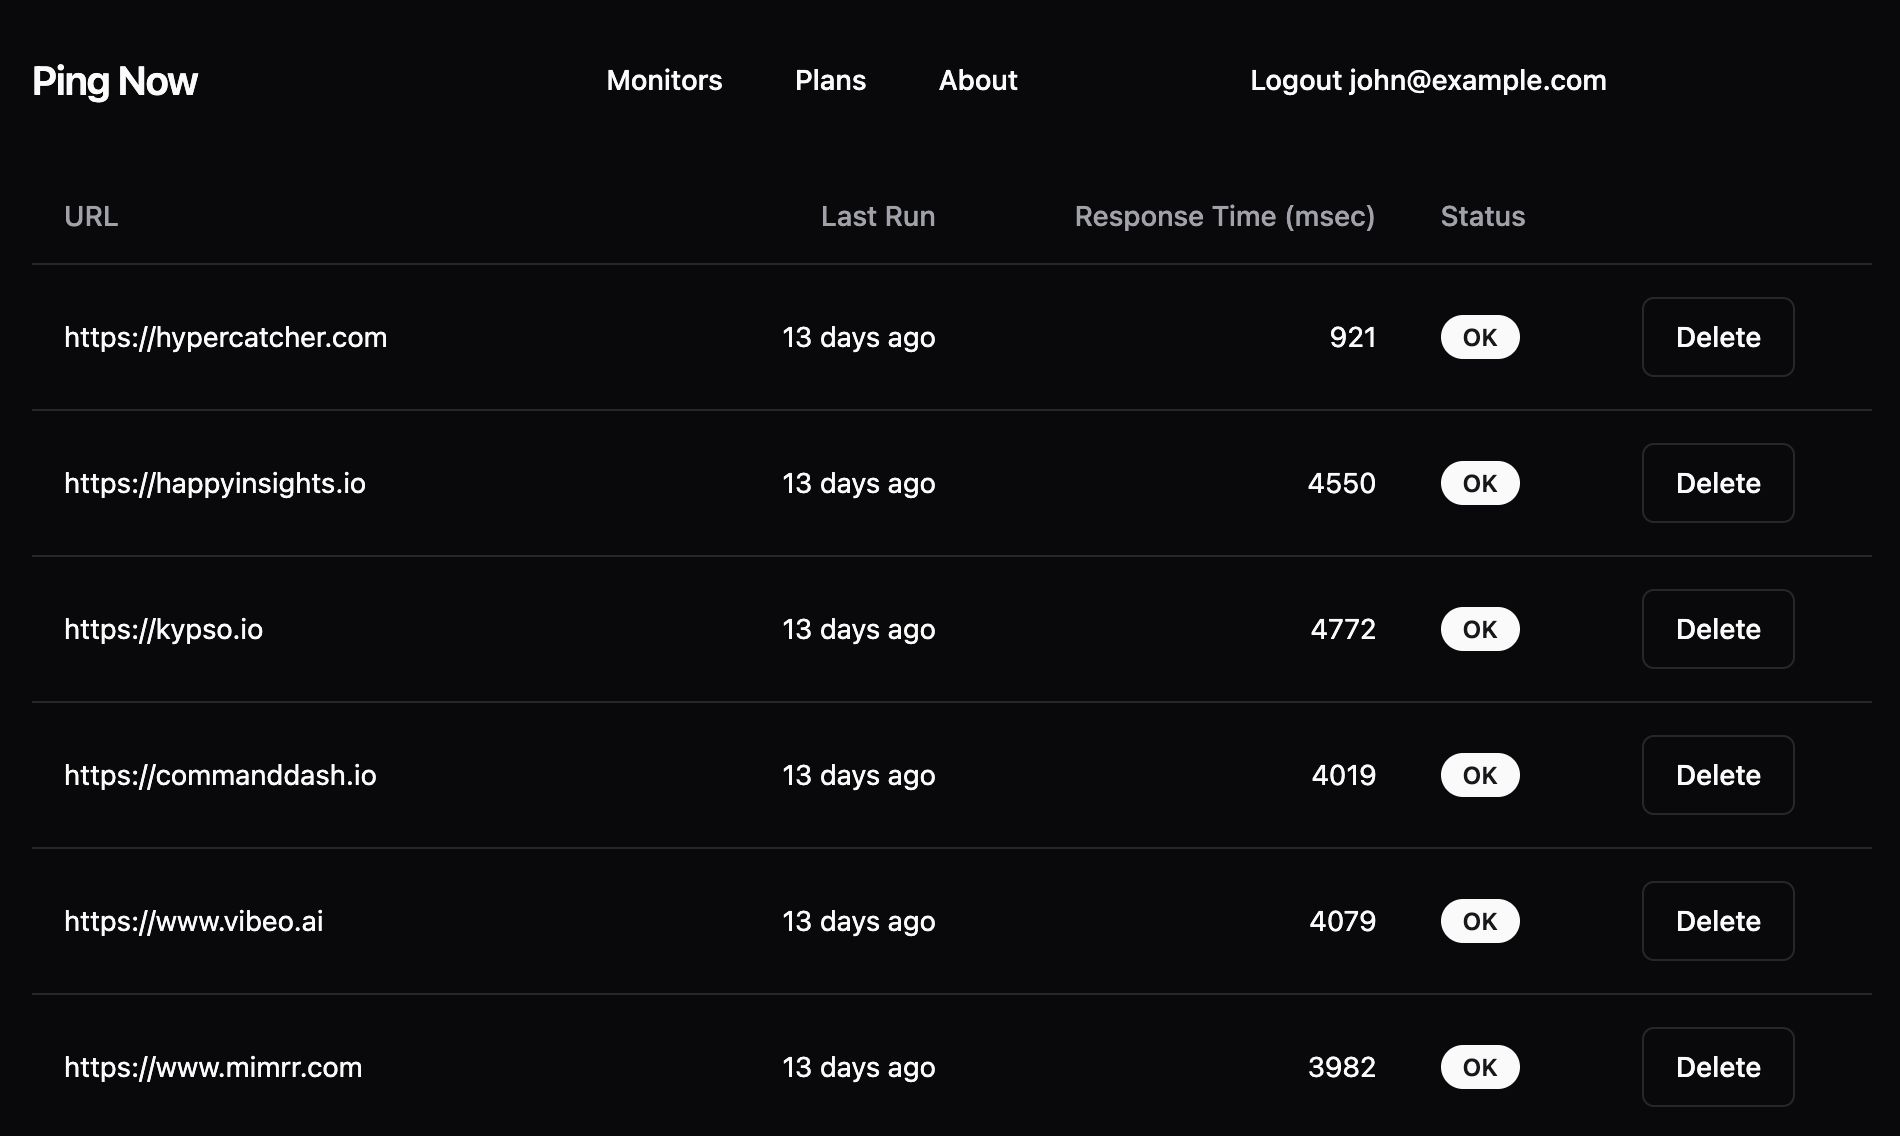
Task: Open the About page
Action: (978, 81)
